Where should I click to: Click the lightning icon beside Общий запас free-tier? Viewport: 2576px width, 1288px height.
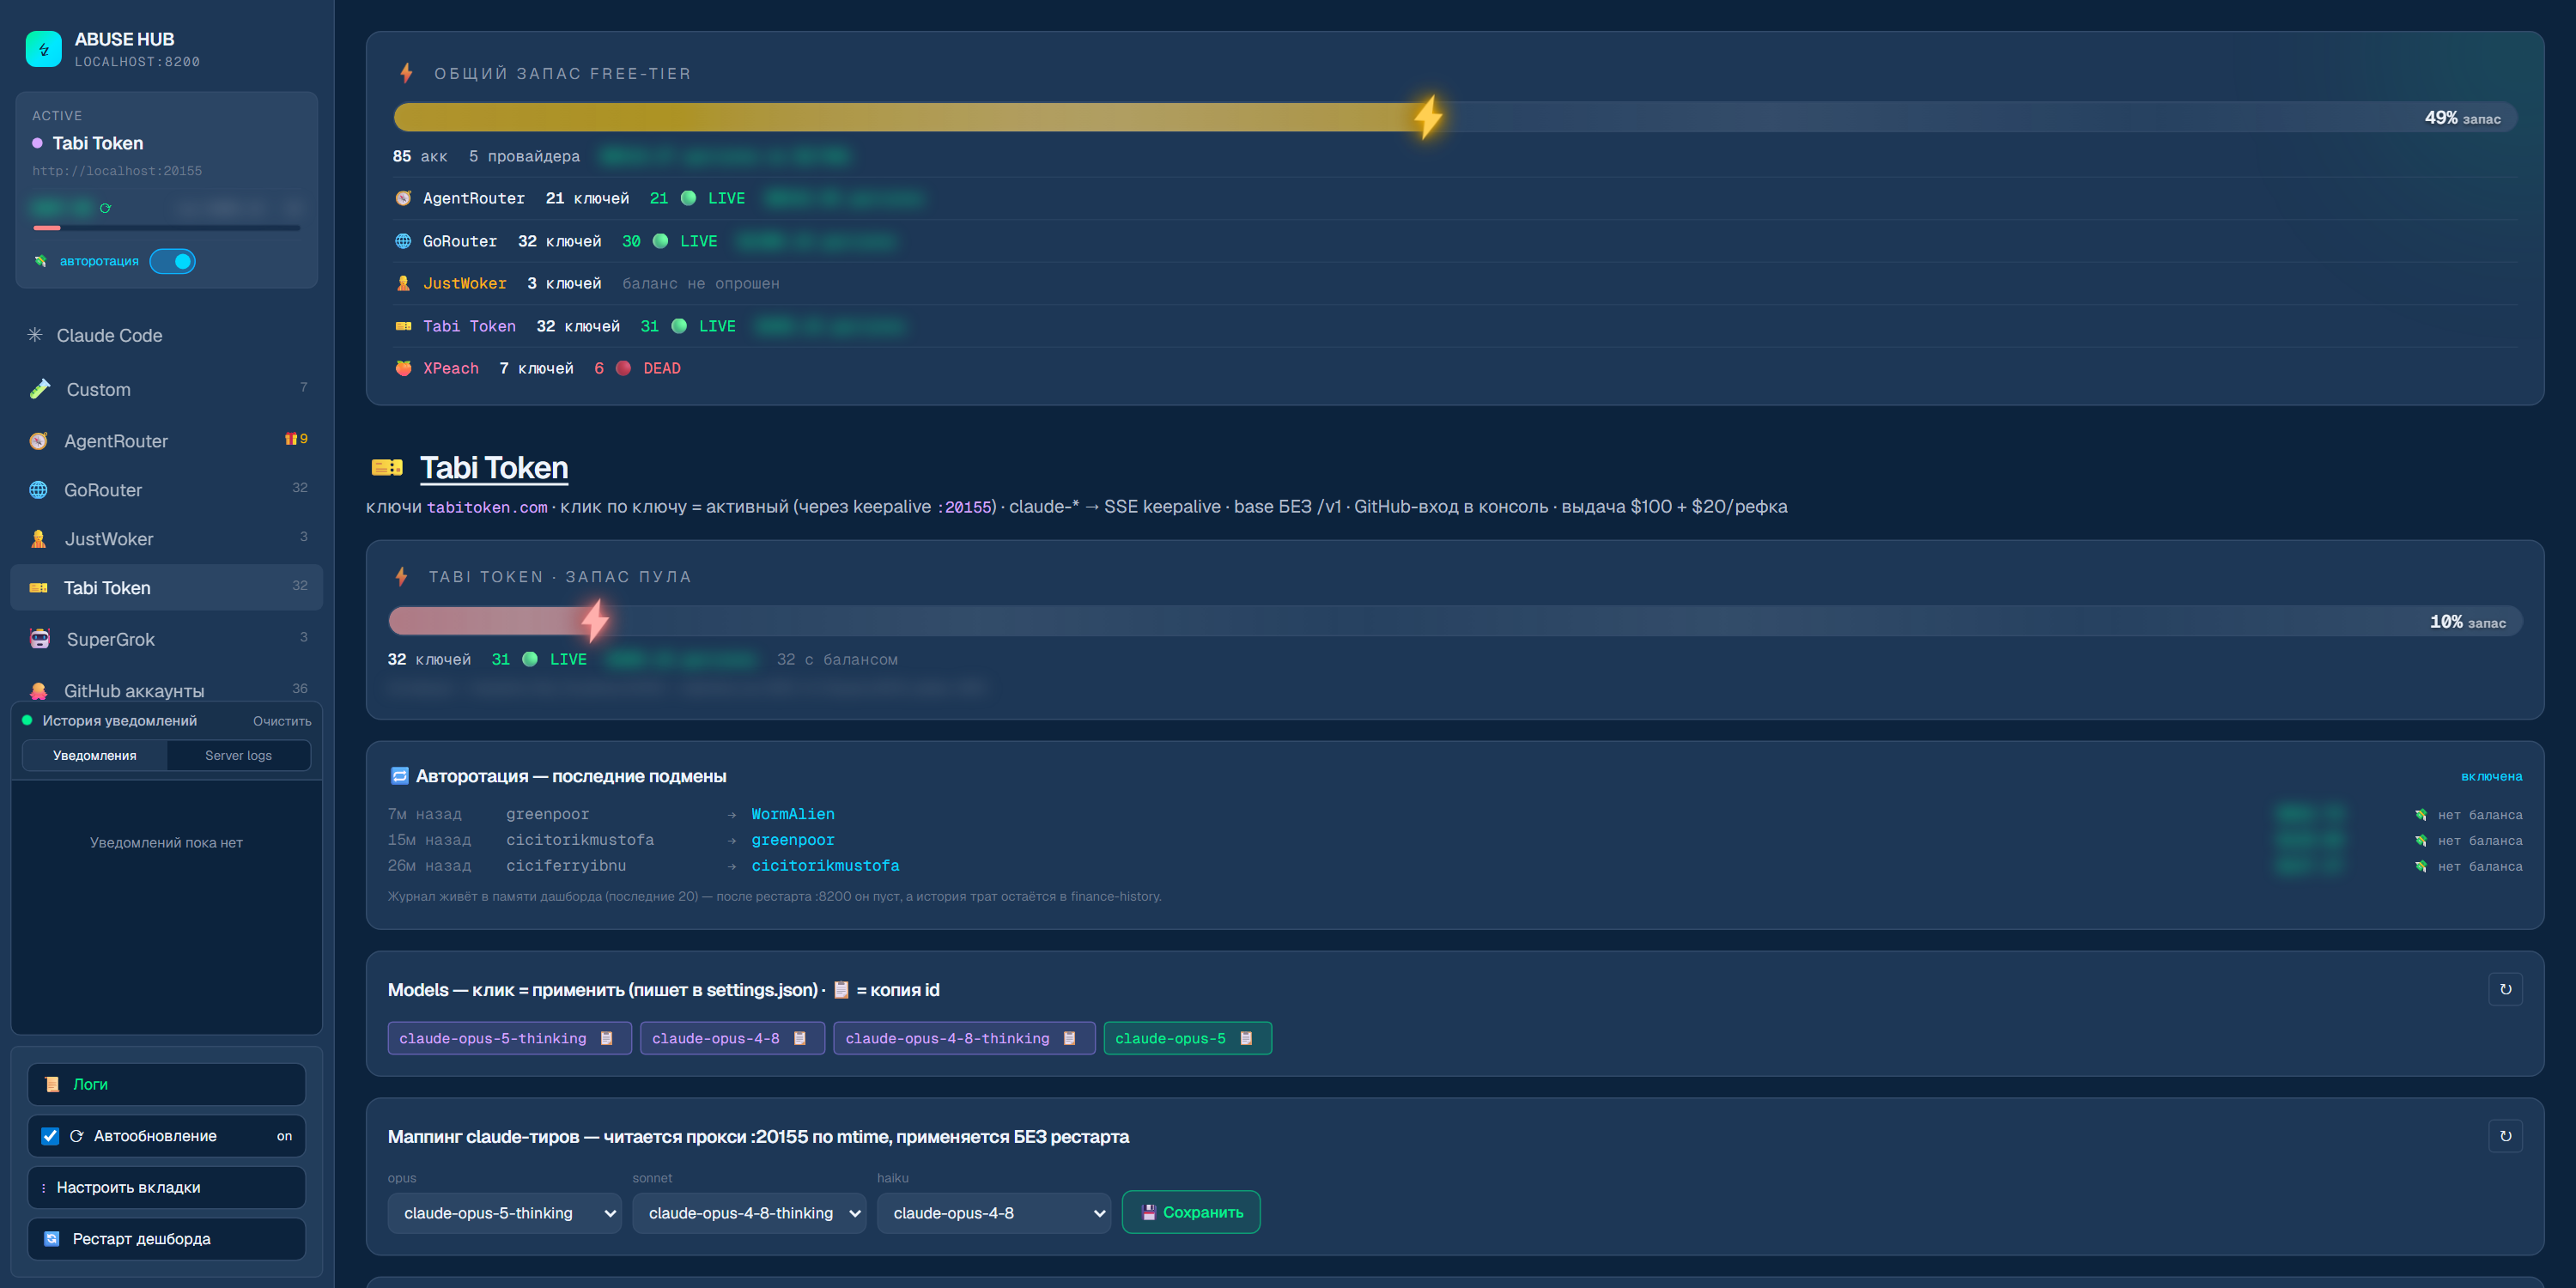[x=406, y=73]
